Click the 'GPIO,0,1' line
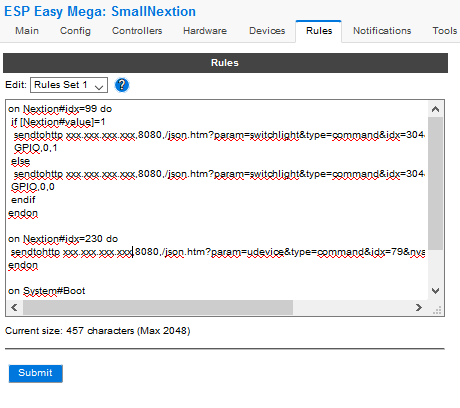This screenshot has height=408, width=460. [x=35, y=148]
